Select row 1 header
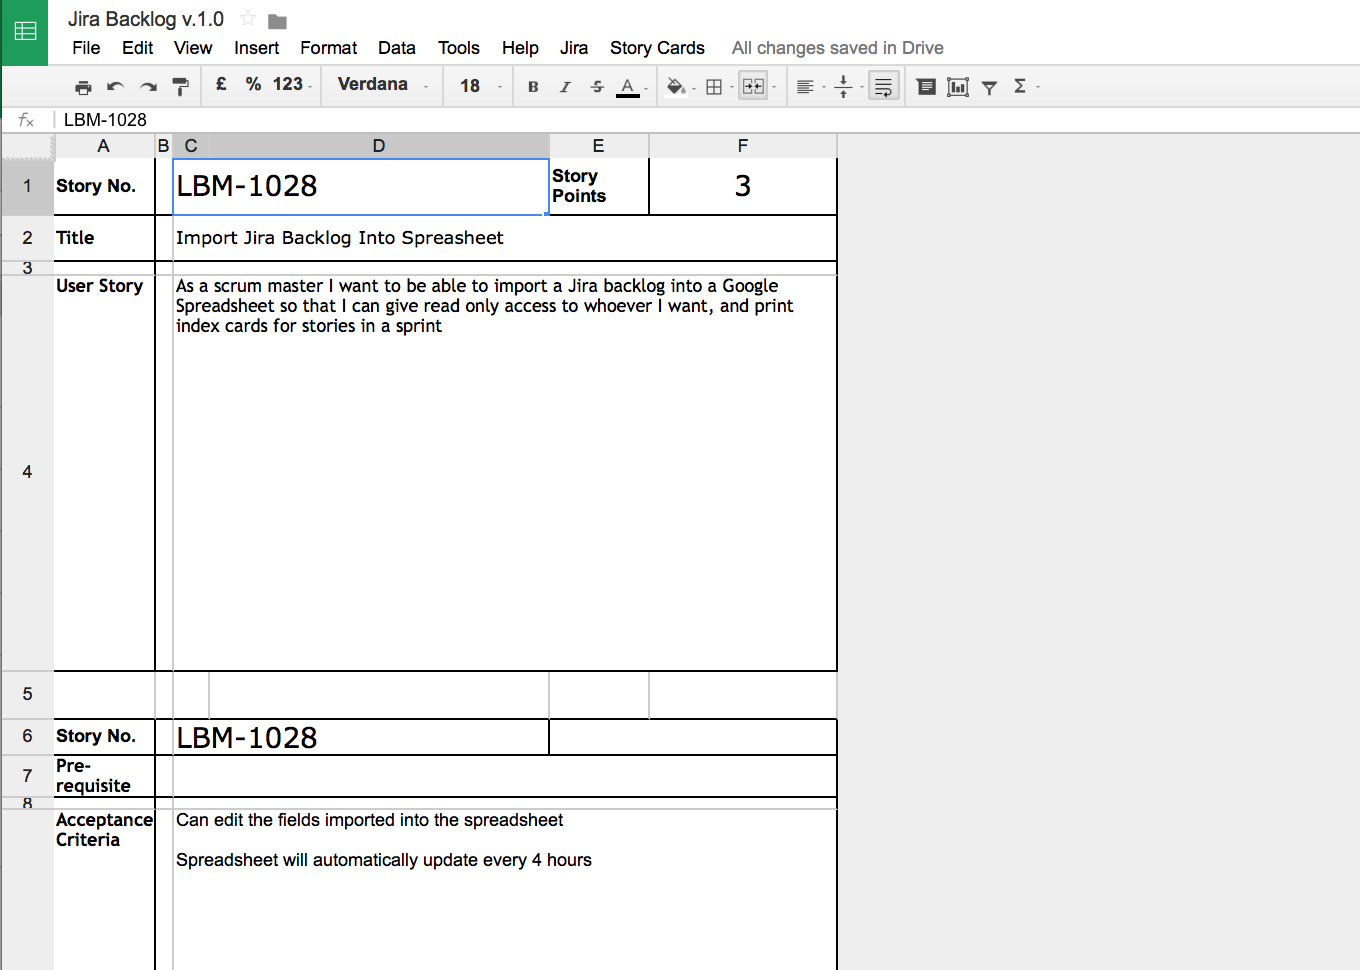This screenshot has width=1360, height=970. pyautogui.click(x=27, y=186)
